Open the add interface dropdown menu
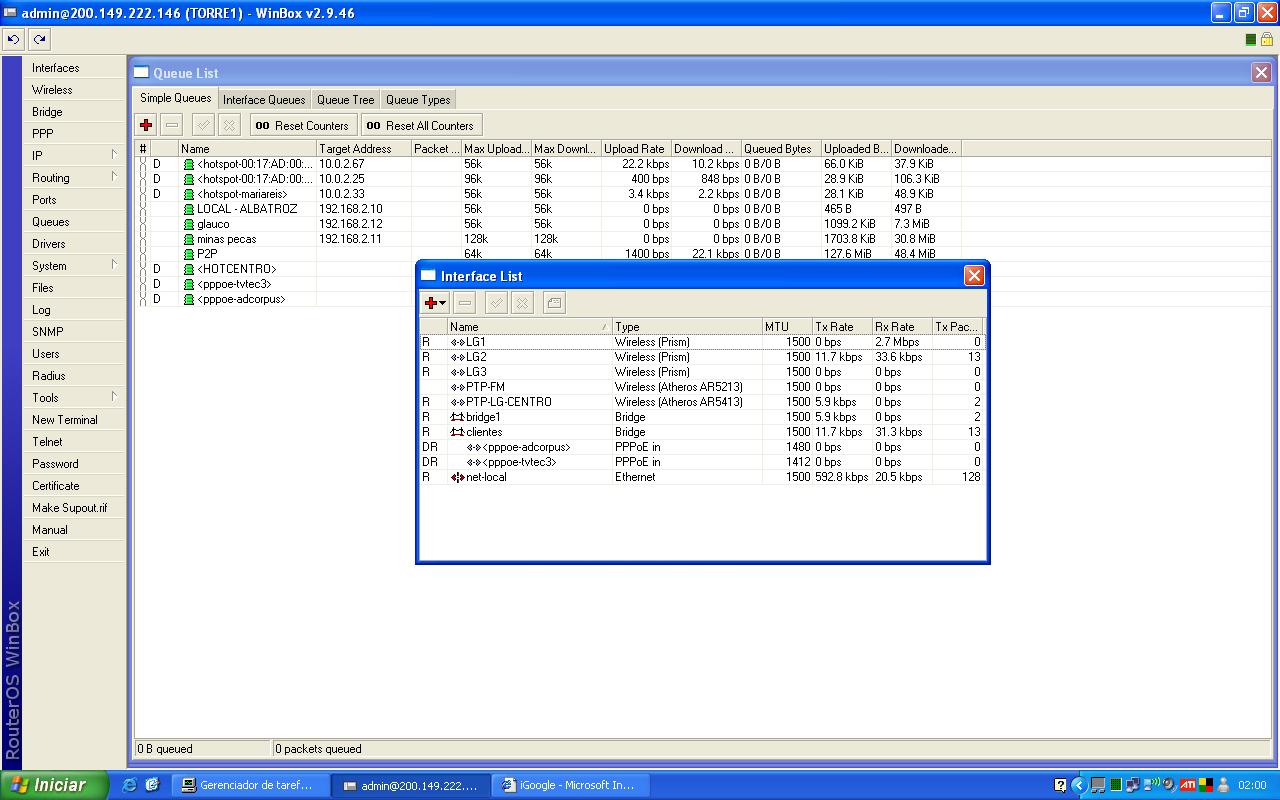Viewport: 1280px width, 800px height. 435,303
